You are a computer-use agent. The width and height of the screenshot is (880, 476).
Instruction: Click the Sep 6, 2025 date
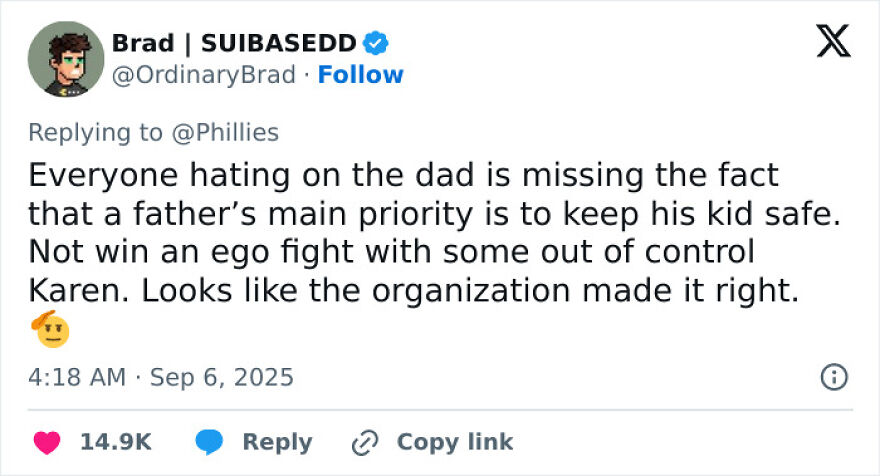[222, 377]
